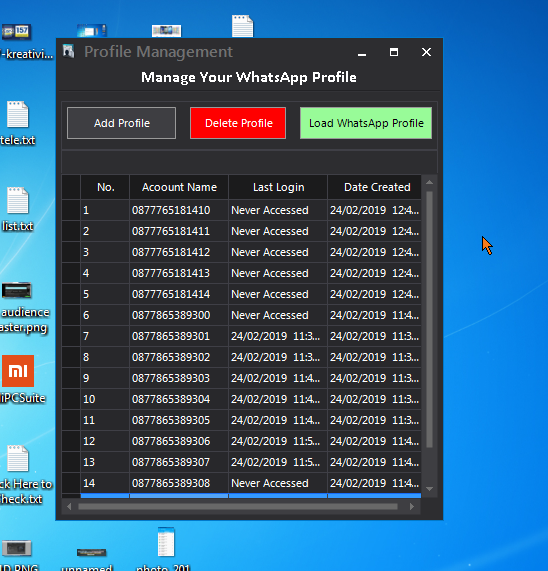This screenshot has width=548, height=571.
Task: Select account 0877865389301 in the table
Action: [179, 336]
